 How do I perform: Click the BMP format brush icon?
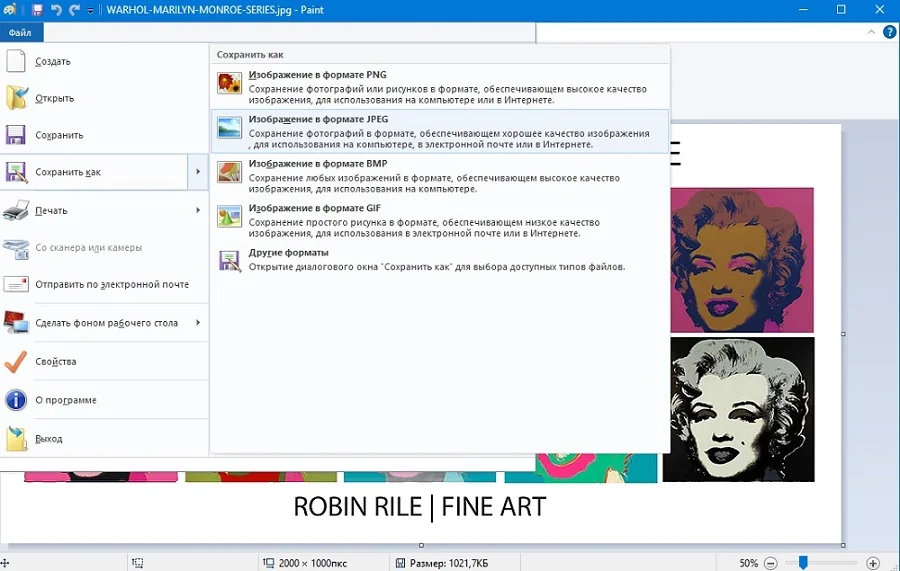coord(229,172)
